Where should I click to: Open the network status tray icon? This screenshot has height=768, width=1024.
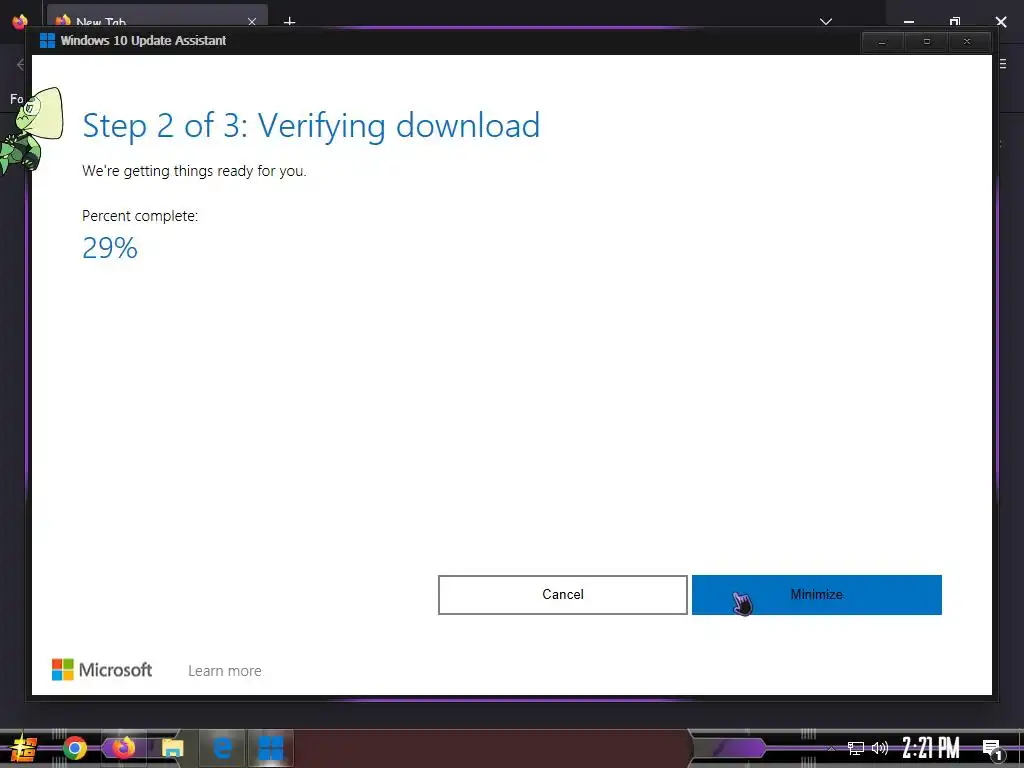pyautogui.click(x=856, y=748)
